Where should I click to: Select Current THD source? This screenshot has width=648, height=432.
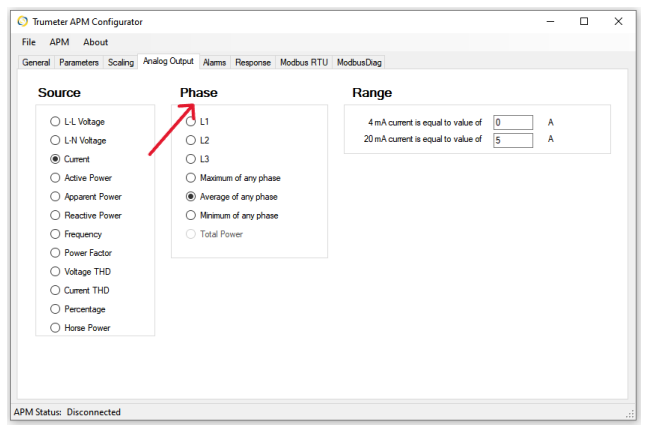point(80,290)
